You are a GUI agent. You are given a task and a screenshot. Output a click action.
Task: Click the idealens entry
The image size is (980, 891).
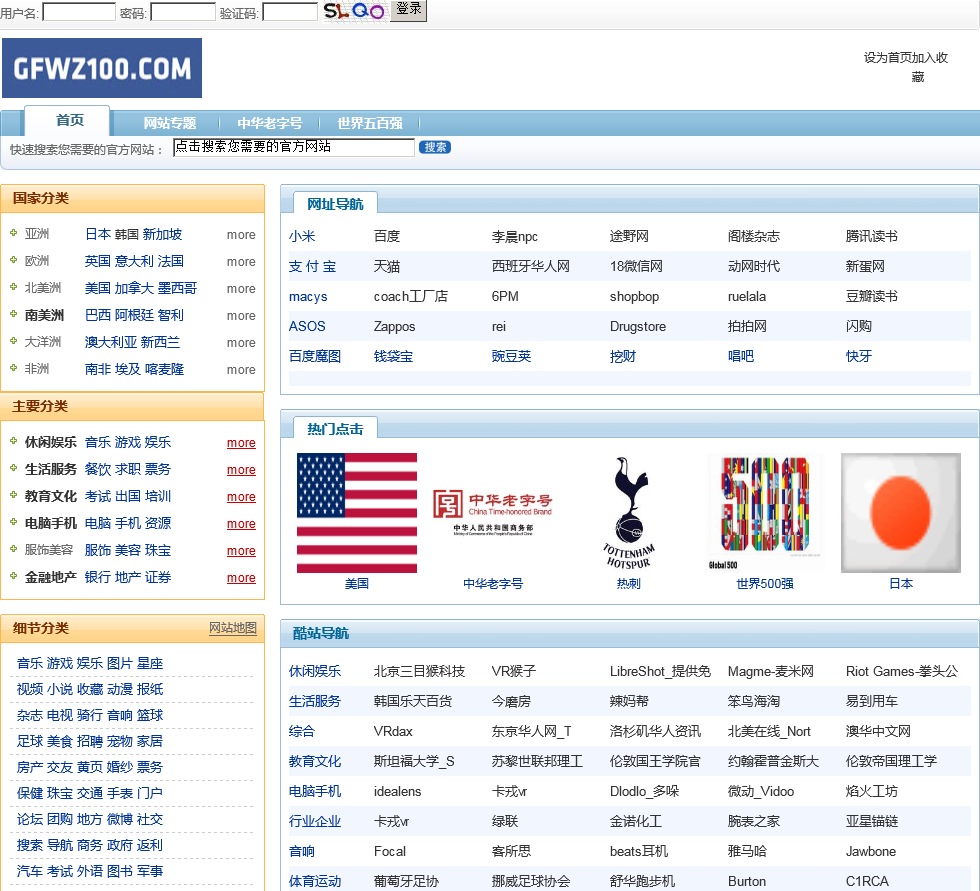coord(398,791)
